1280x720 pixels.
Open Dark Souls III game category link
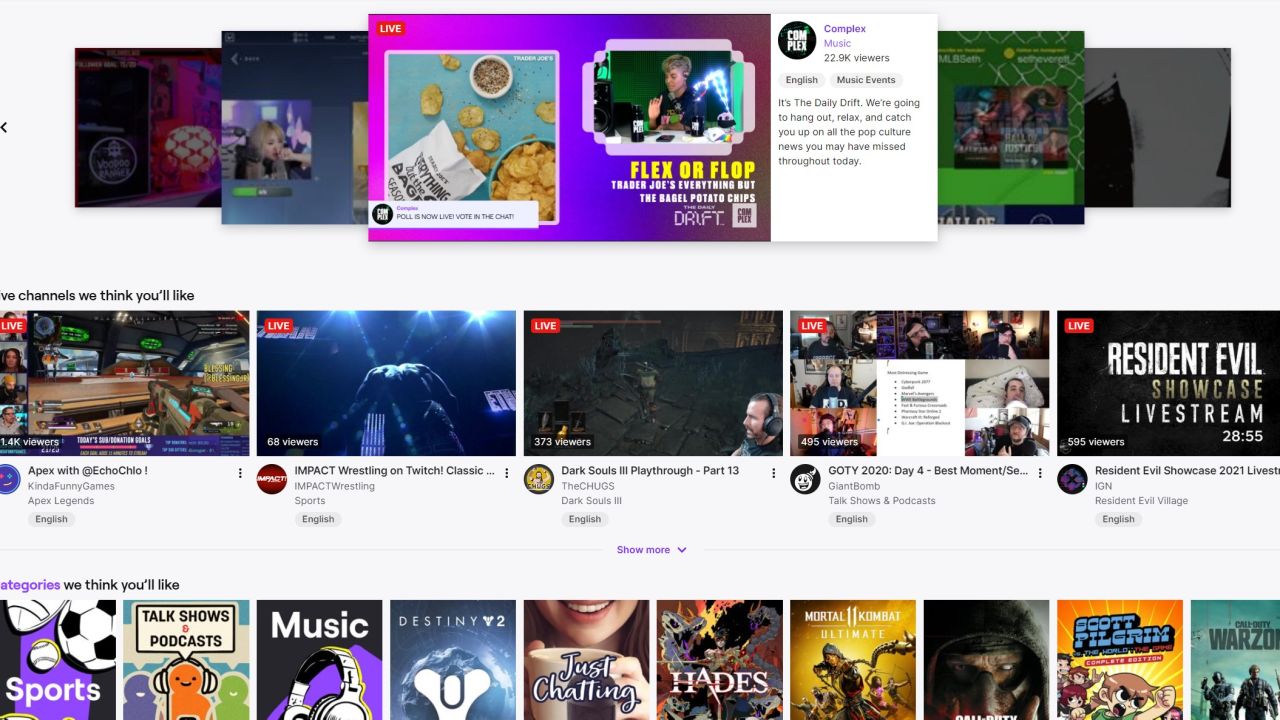(x=591, y=501)
